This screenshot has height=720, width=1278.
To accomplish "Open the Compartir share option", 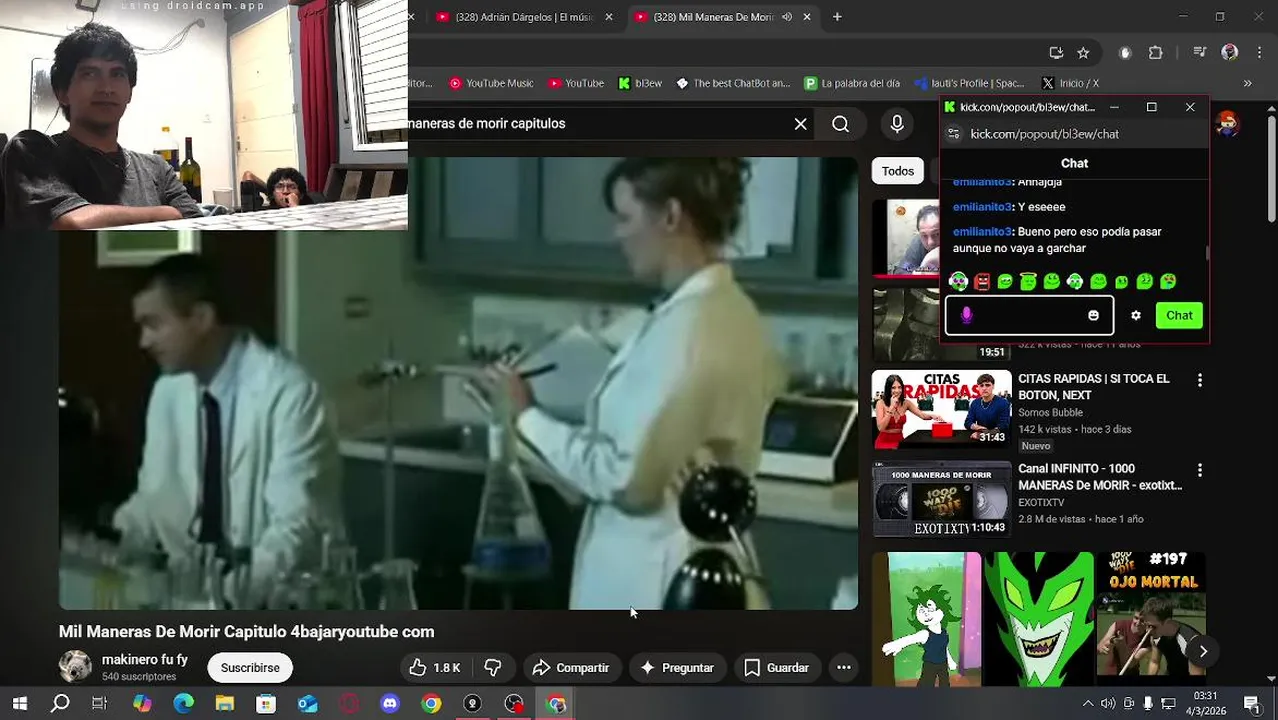I will (570, 668).
